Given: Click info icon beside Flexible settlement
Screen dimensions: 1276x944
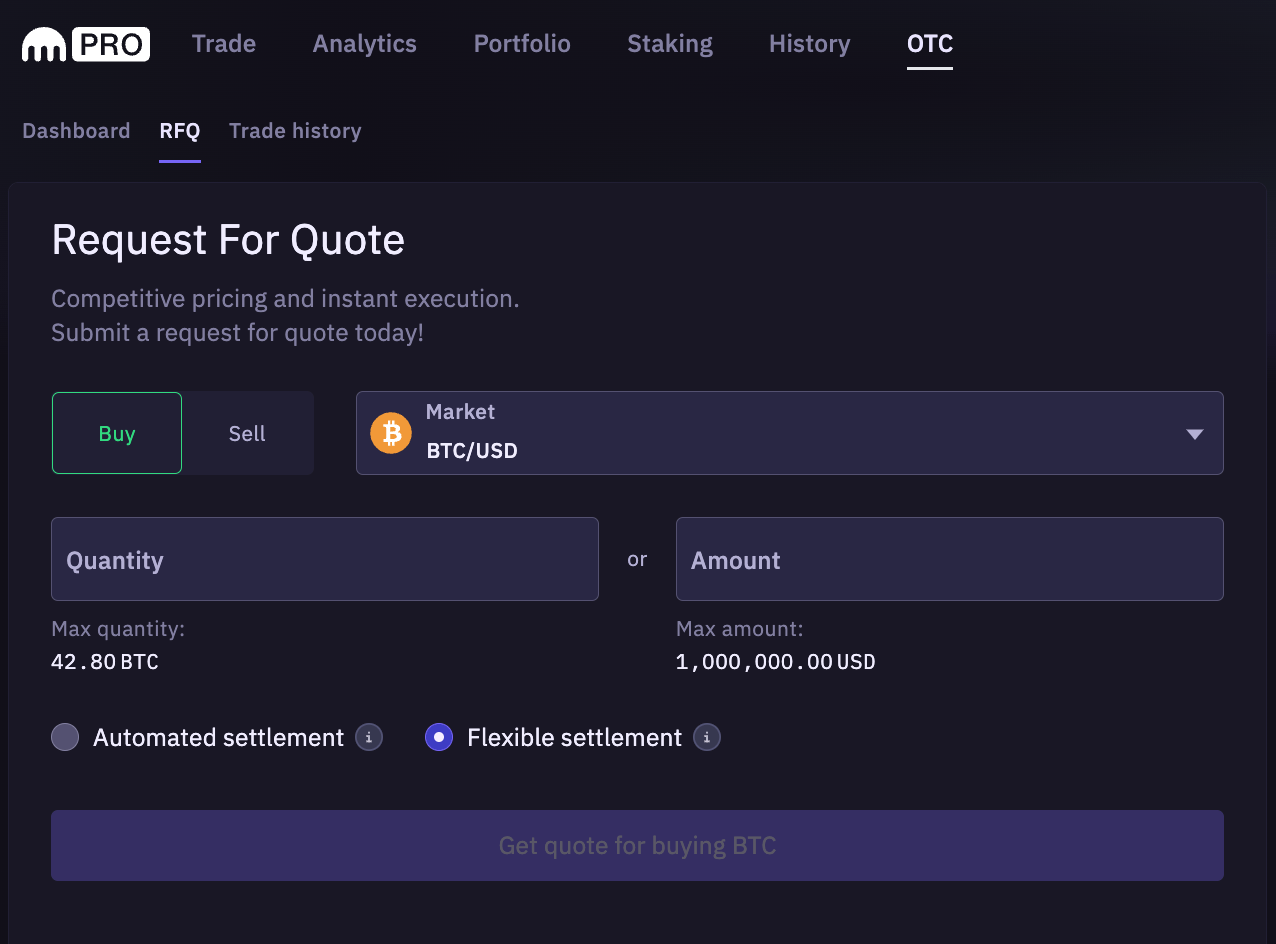Looking at the screenshot, I should tap(707, 738).
